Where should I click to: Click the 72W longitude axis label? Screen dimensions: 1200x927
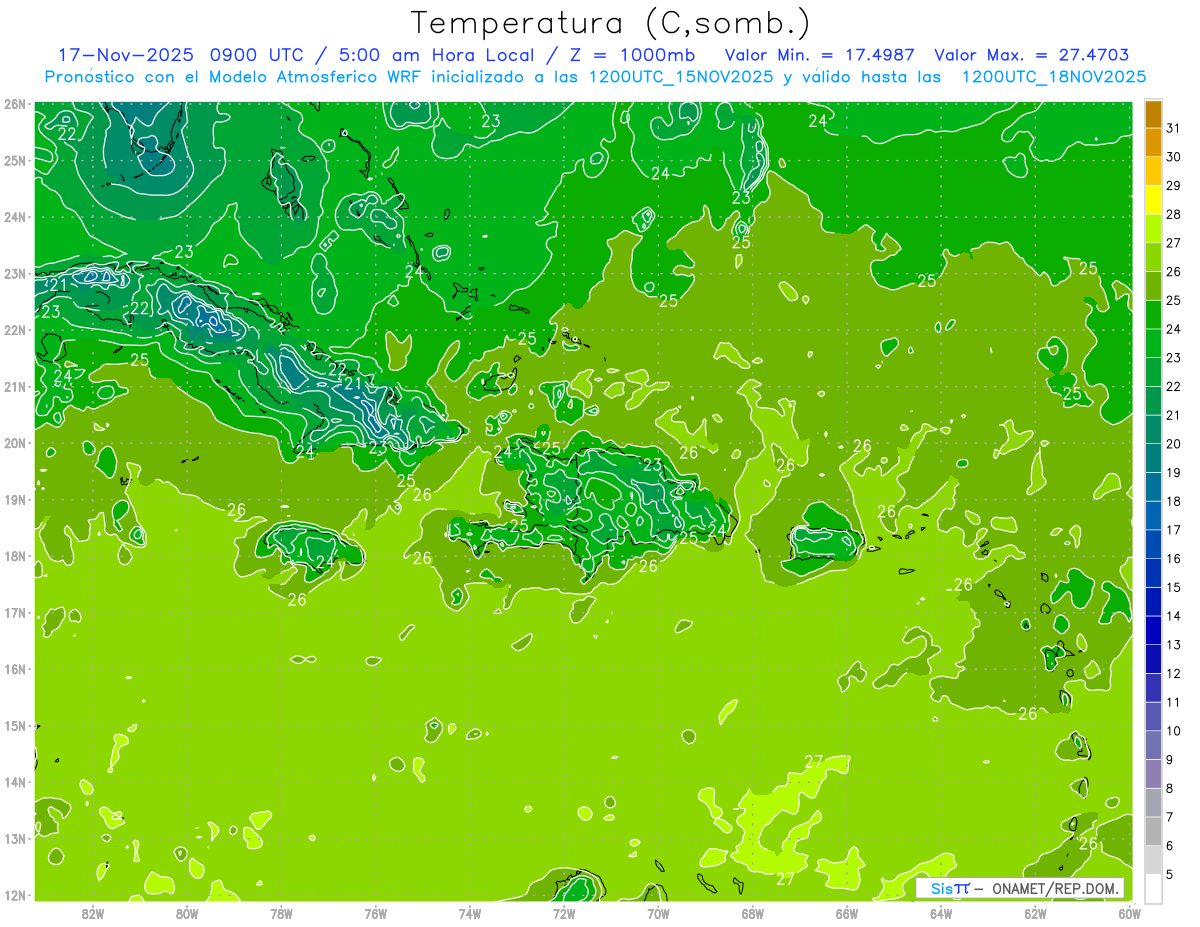click(564, 913)
